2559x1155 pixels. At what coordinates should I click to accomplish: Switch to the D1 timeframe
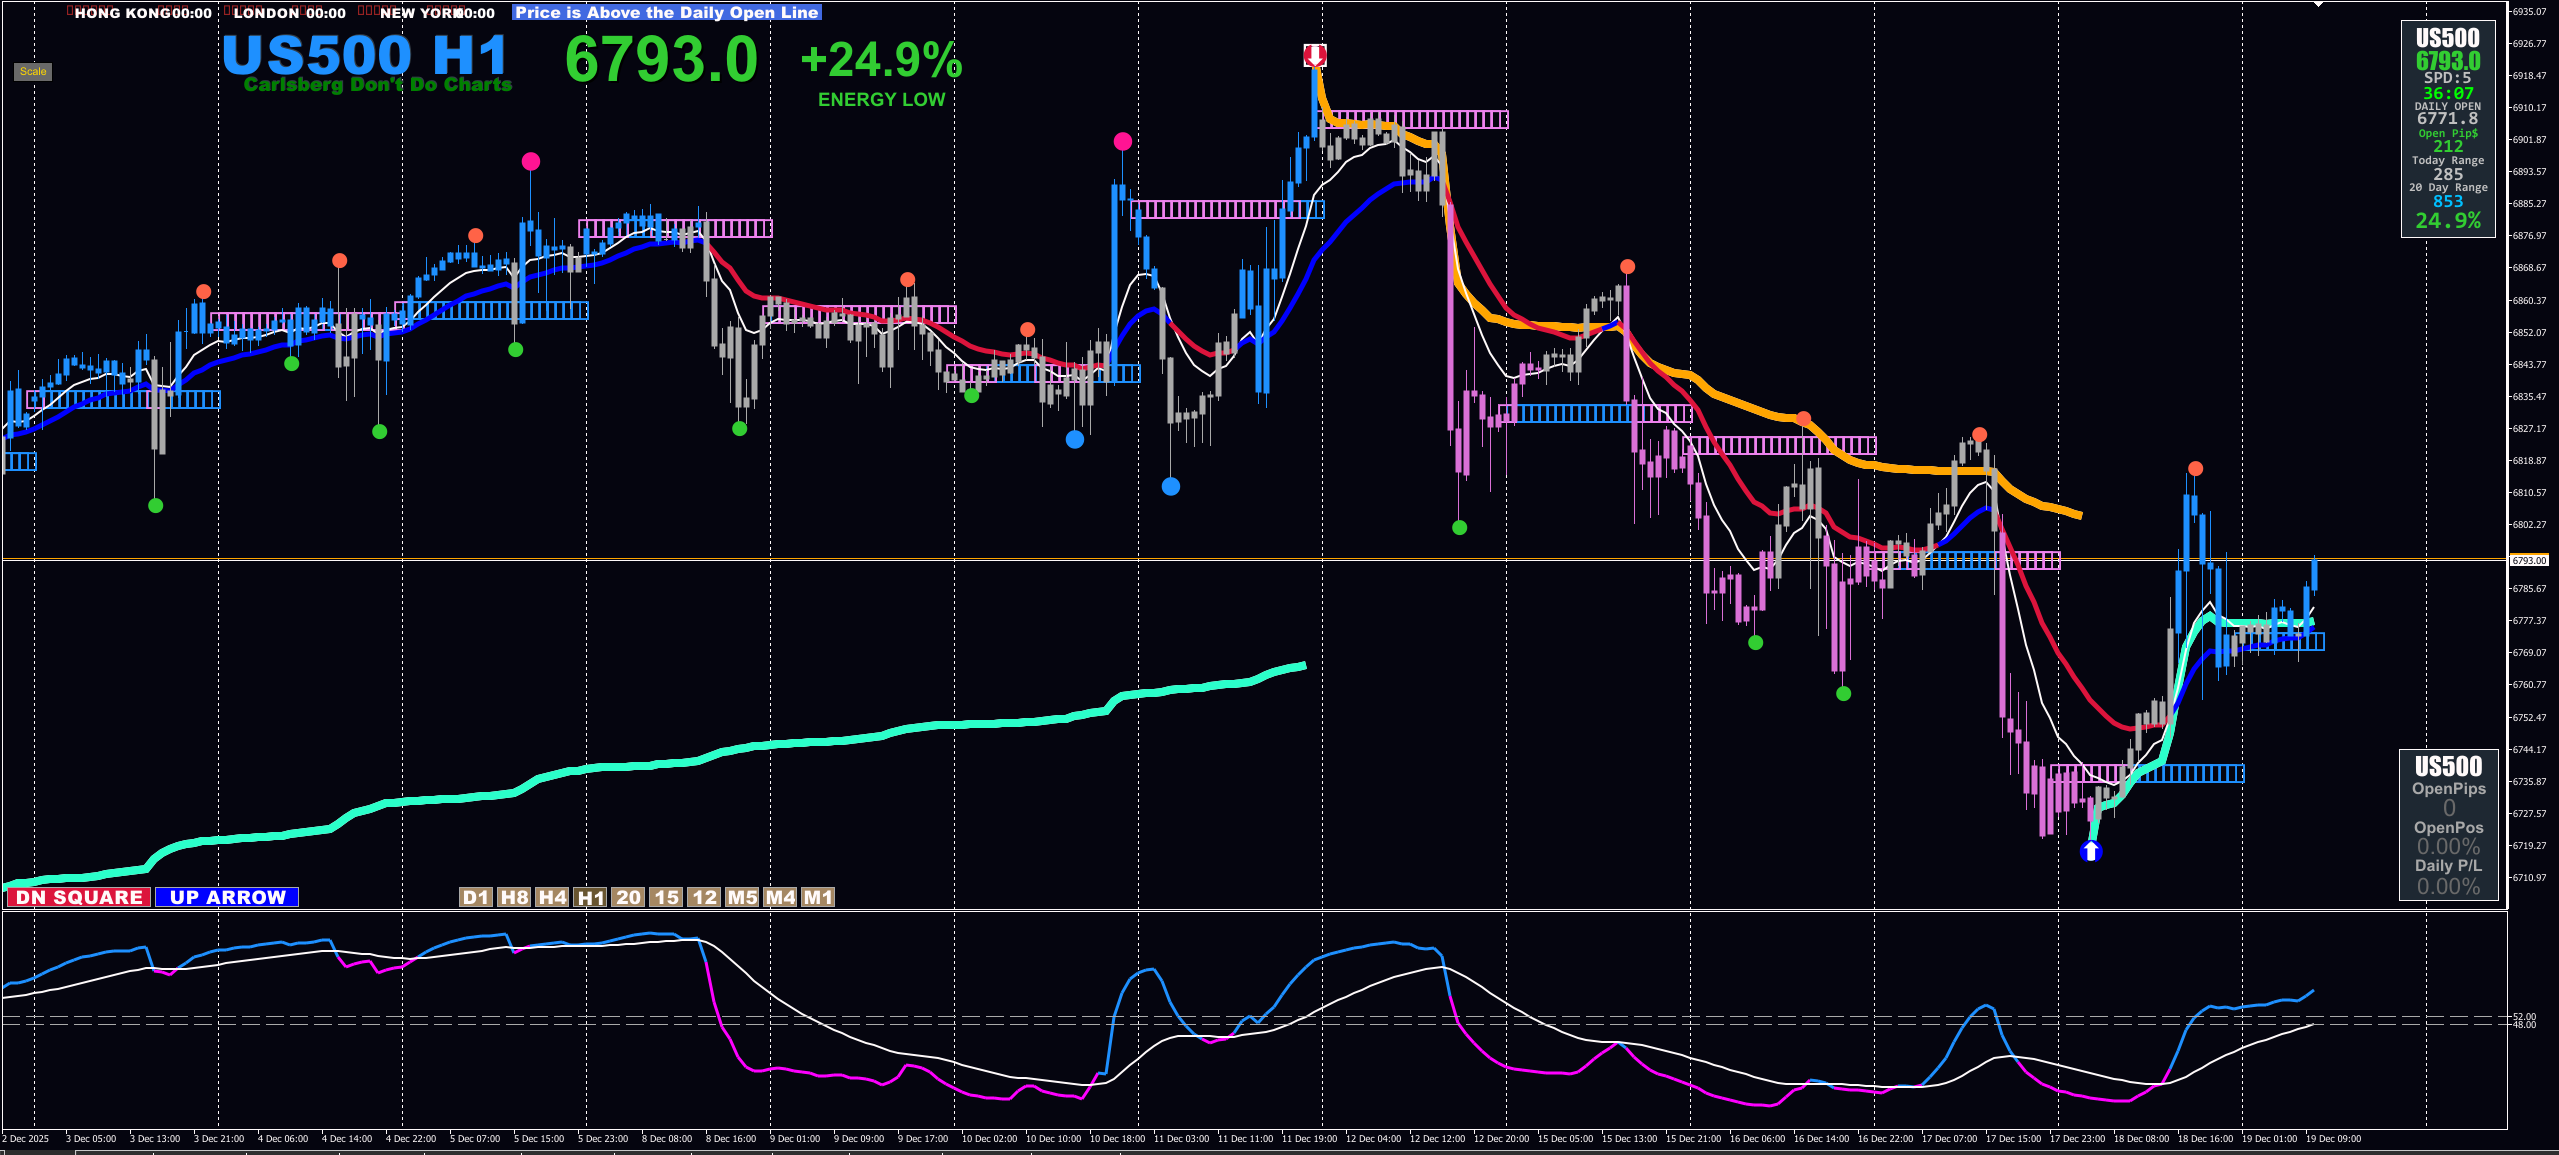[x=476, y=897]
